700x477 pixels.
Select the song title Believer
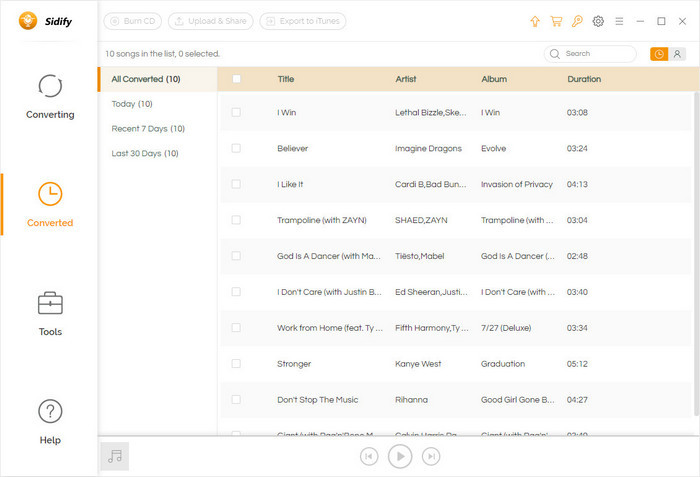point(292,148)
